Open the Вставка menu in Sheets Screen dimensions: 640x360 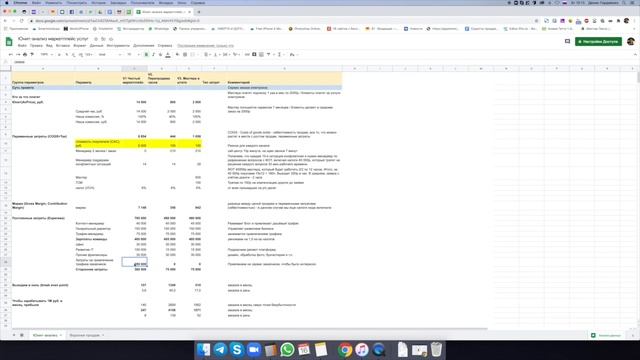(63, 46)
